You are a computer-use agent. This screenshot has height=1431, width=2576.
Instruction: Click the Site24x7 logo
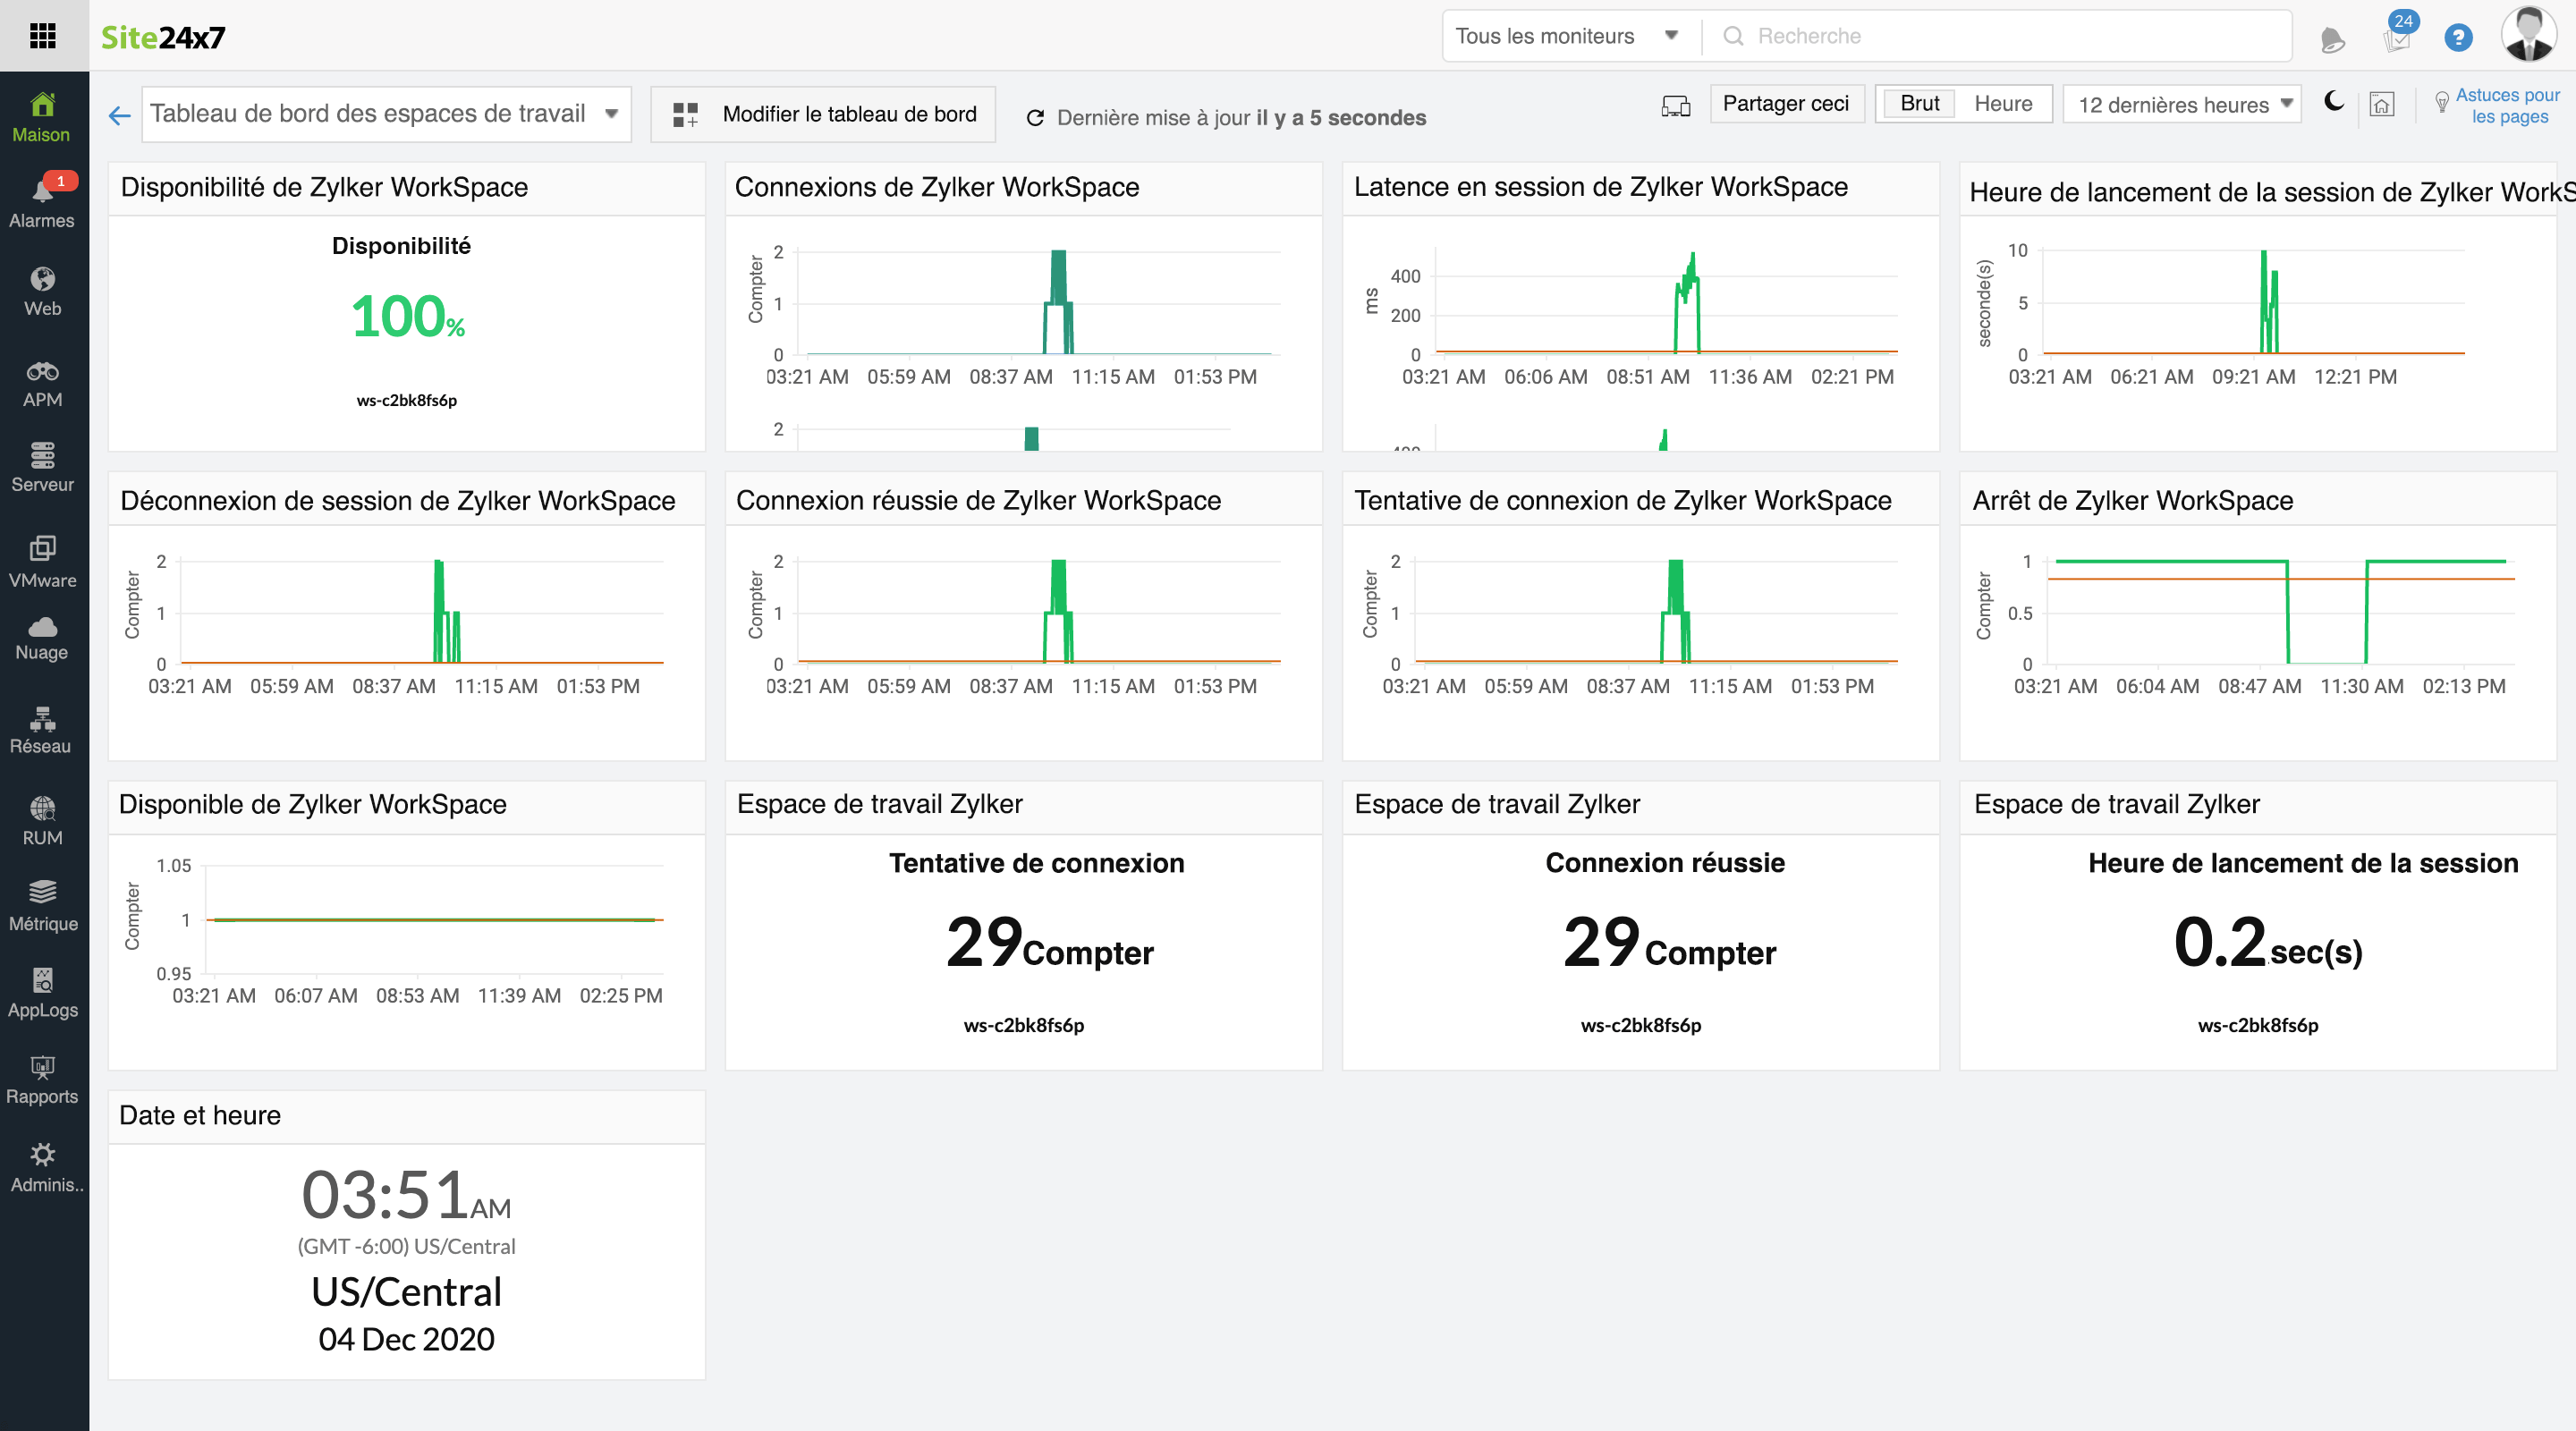(163, 37)
